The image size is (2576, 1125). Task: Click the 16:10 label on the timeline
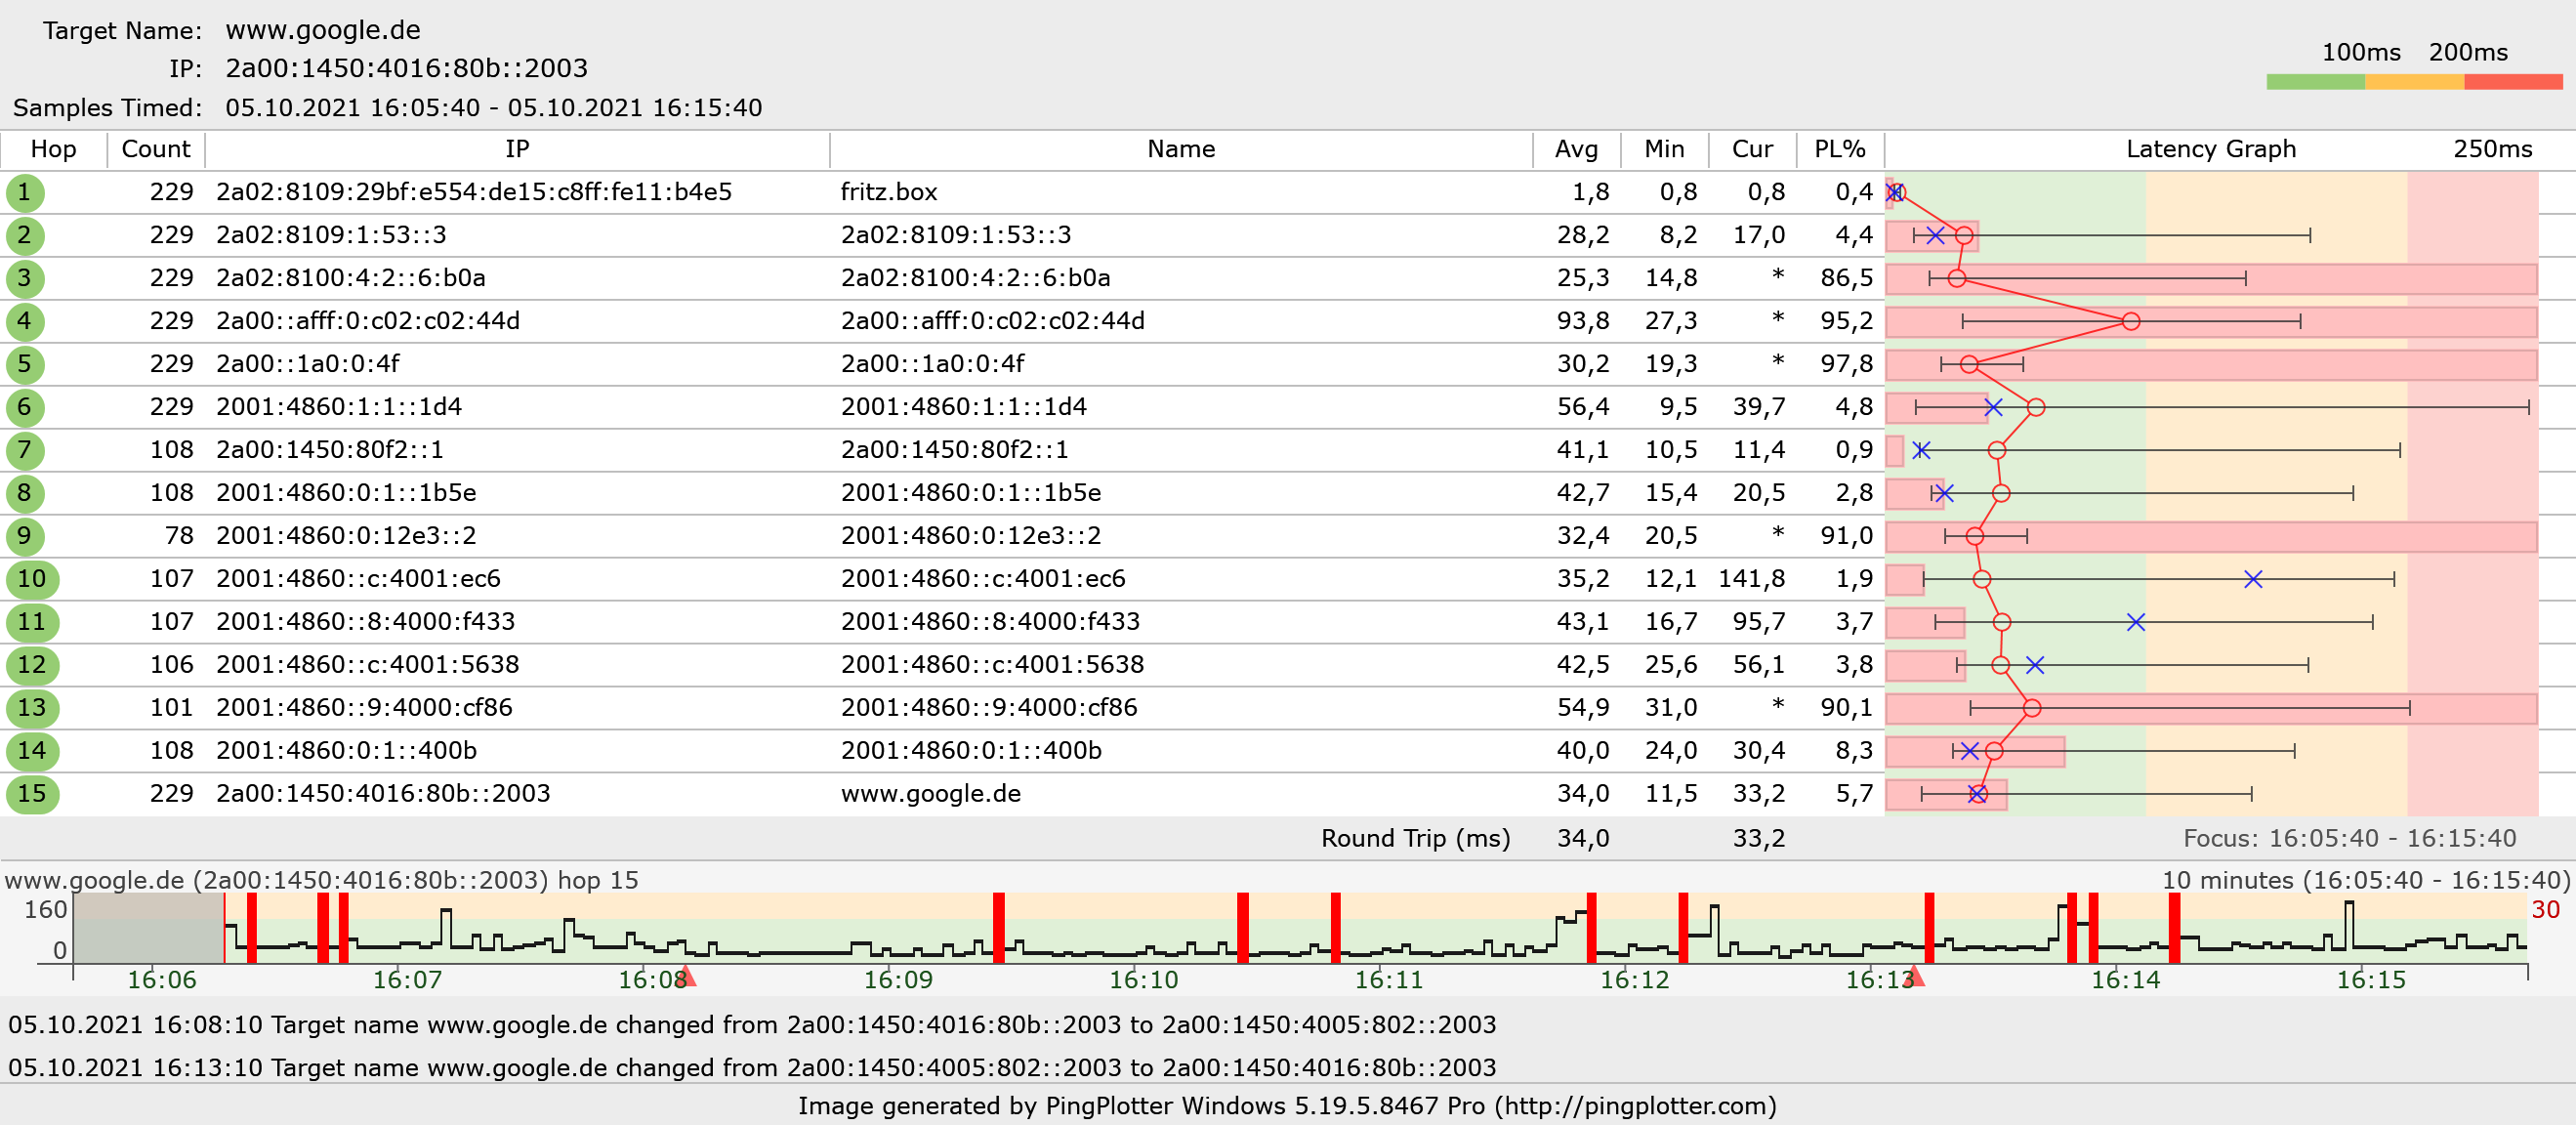tap(1143, 979)
